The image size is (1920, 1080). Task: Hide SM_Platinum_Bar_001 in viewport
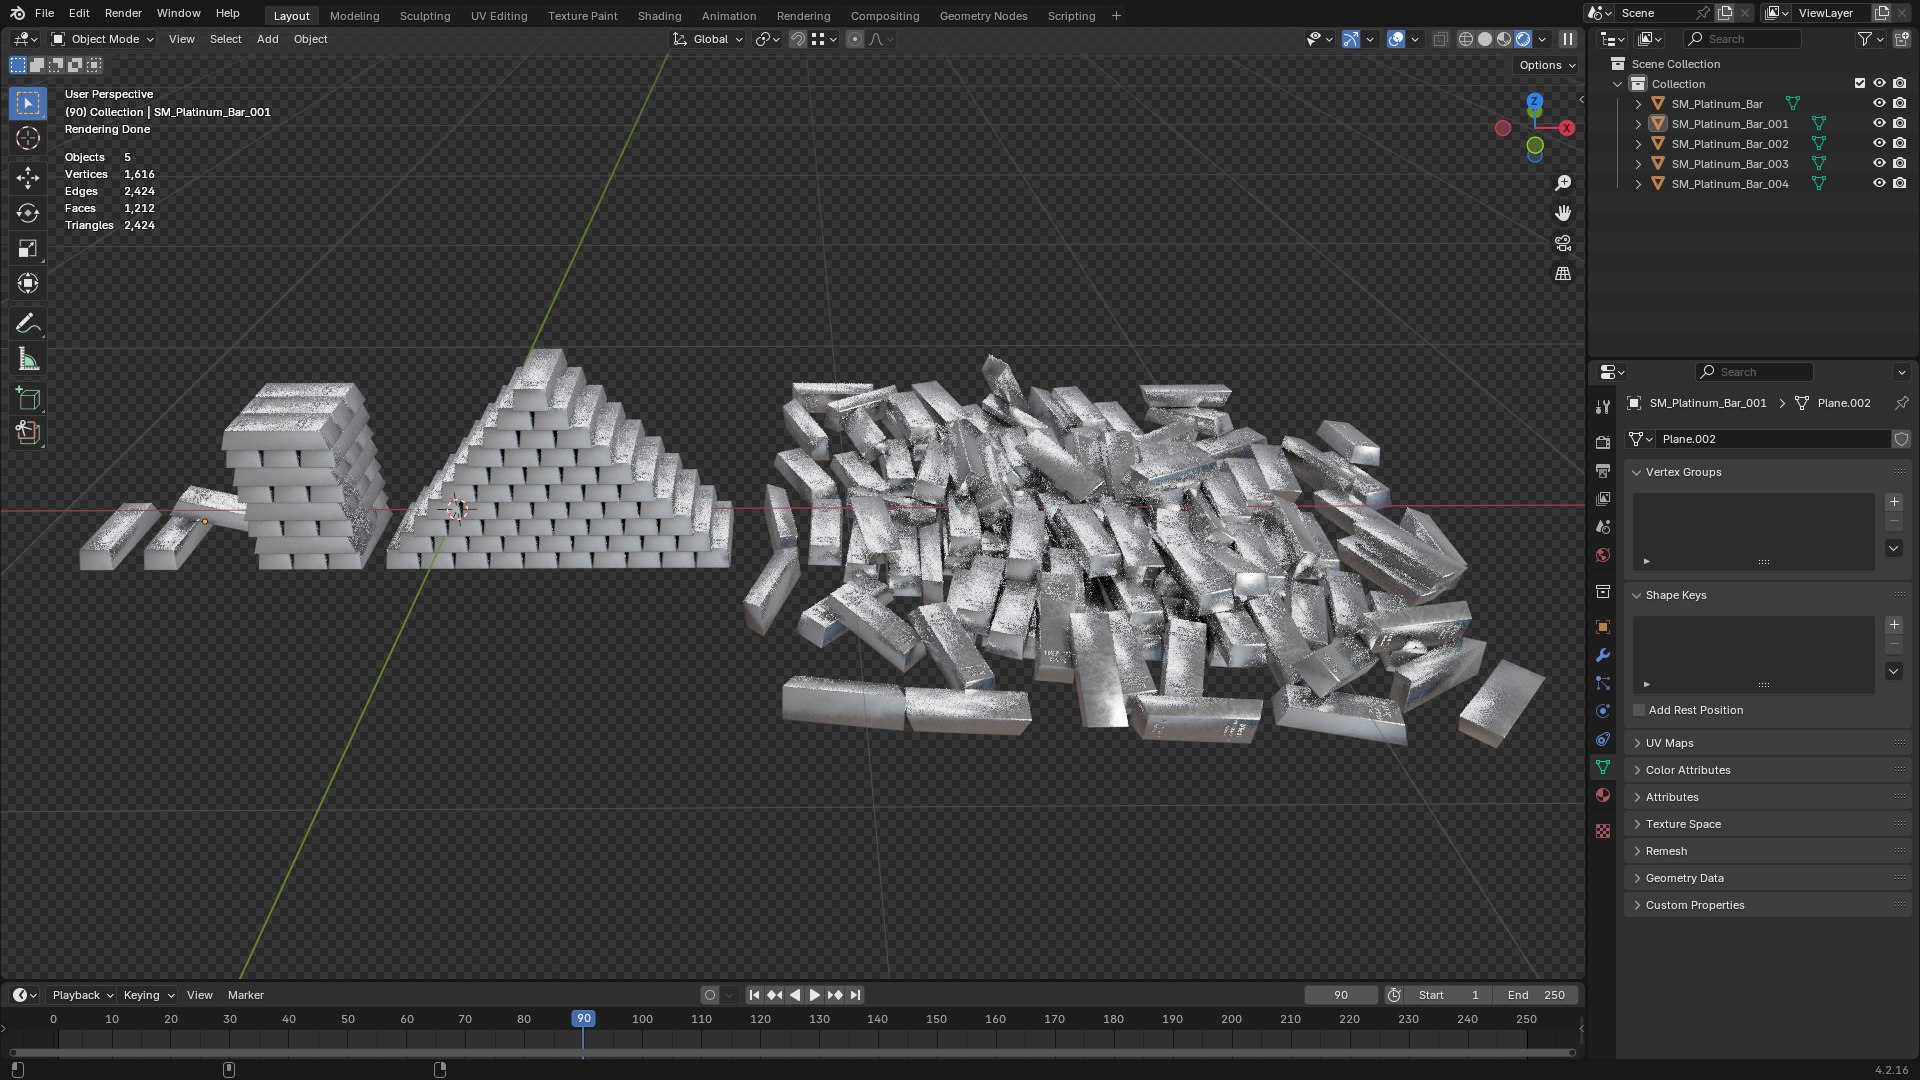tap(1879, 123)
